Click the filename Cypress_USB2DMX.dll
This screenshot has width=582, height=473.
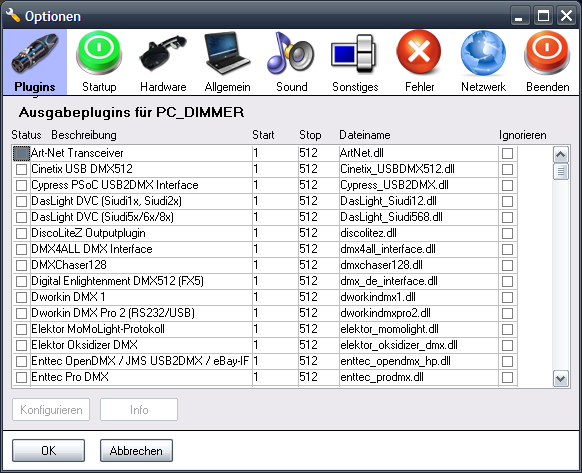pos(394,185)
